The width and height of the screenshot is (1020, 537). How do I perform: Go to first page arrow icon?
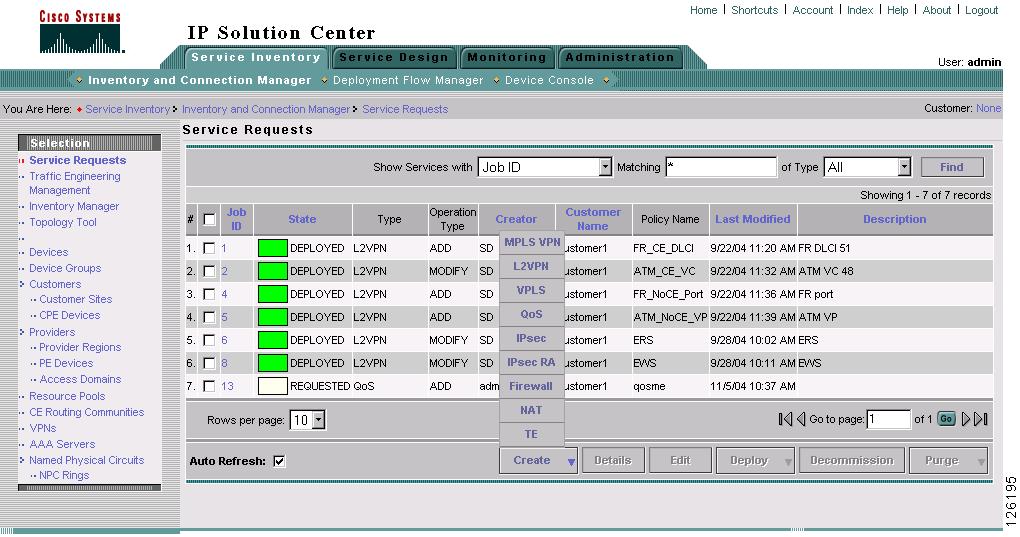785,419
